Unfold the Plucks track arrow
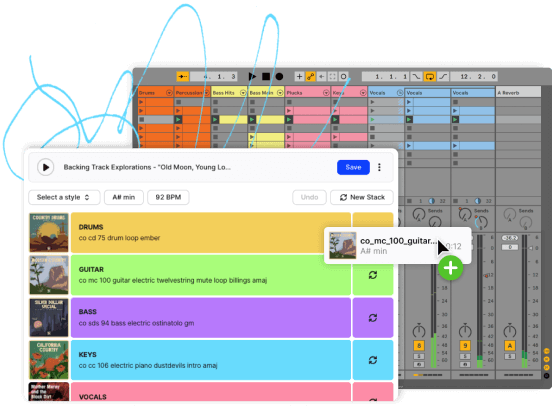This screenshot has width=552, height=416. [x=326, y=93]
